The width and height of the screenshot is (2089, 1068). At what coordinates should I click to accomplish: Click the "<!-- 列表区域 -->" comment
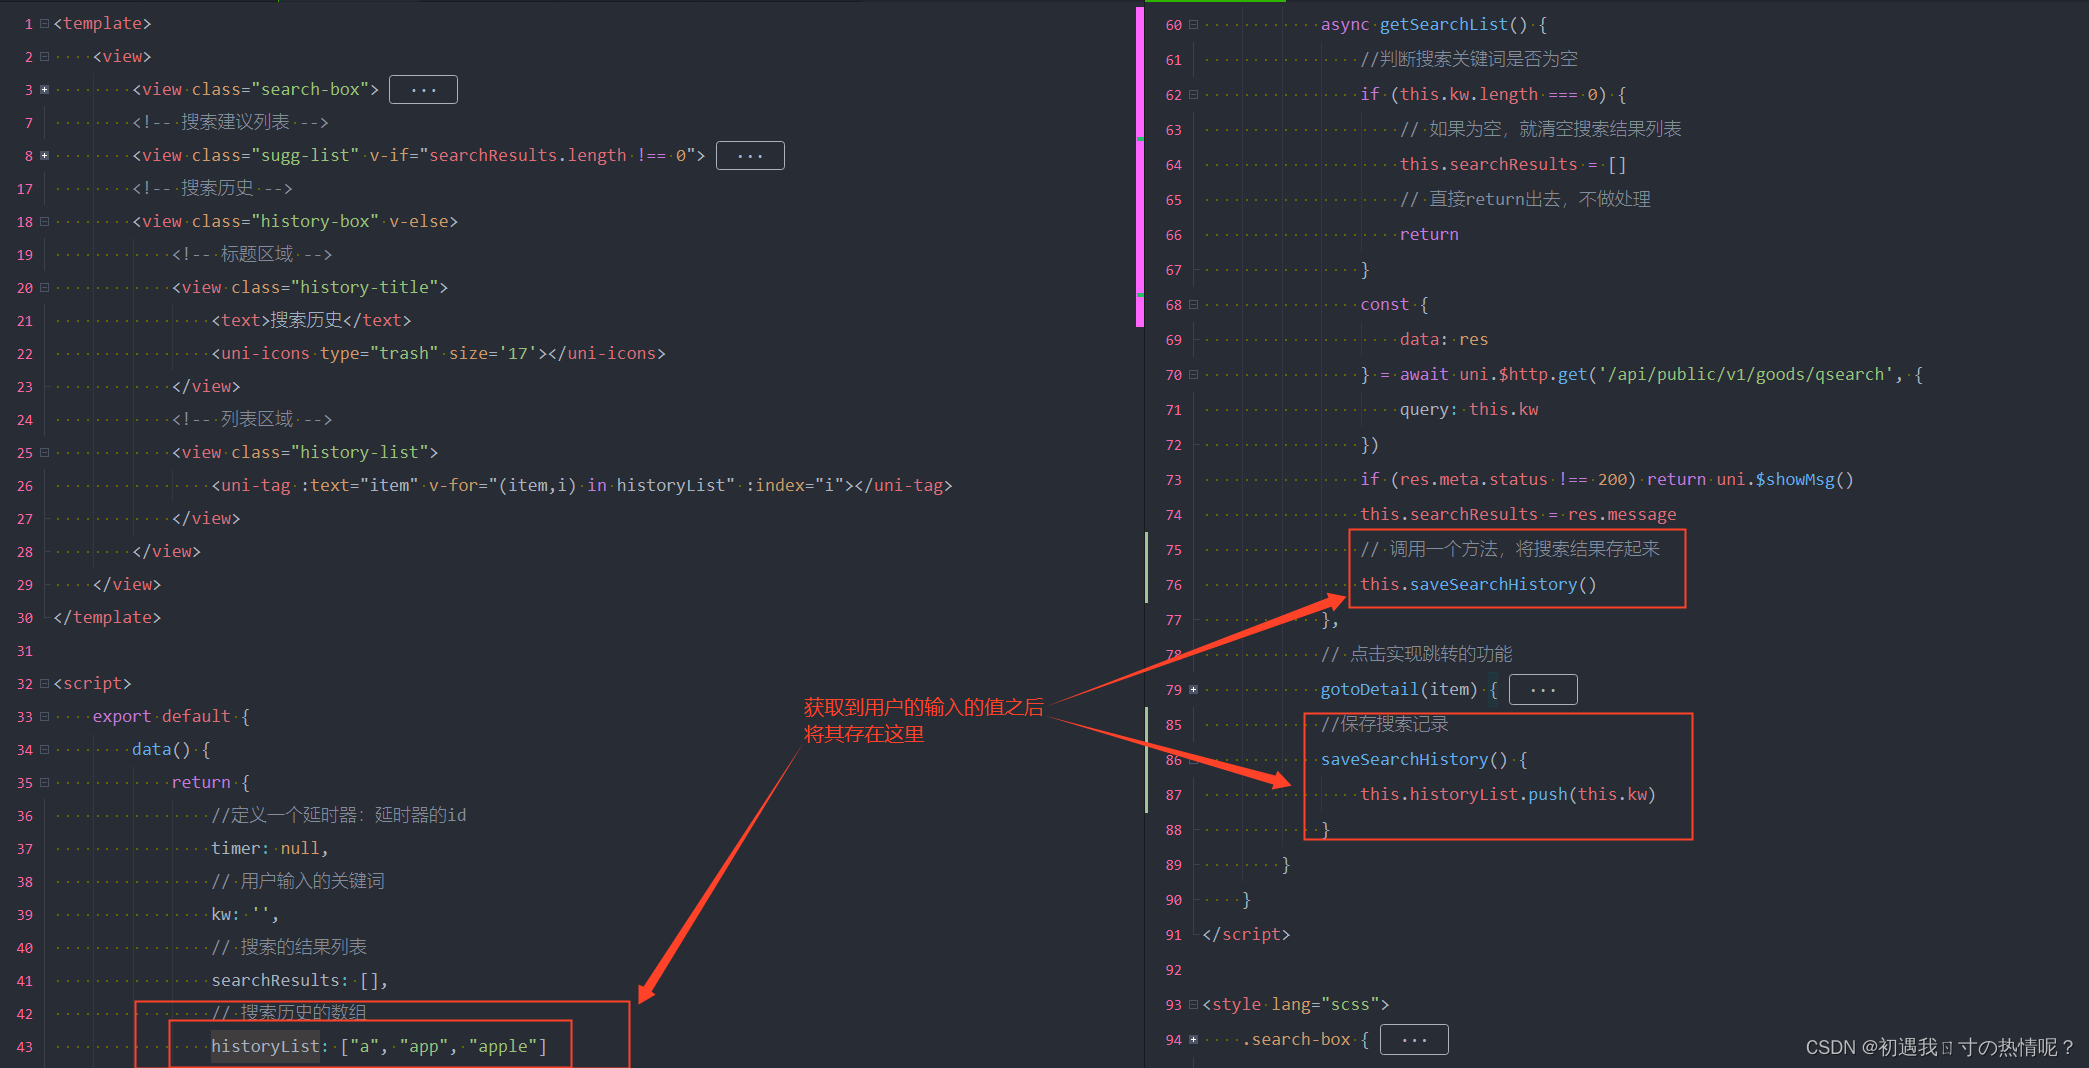click(252, 419)
